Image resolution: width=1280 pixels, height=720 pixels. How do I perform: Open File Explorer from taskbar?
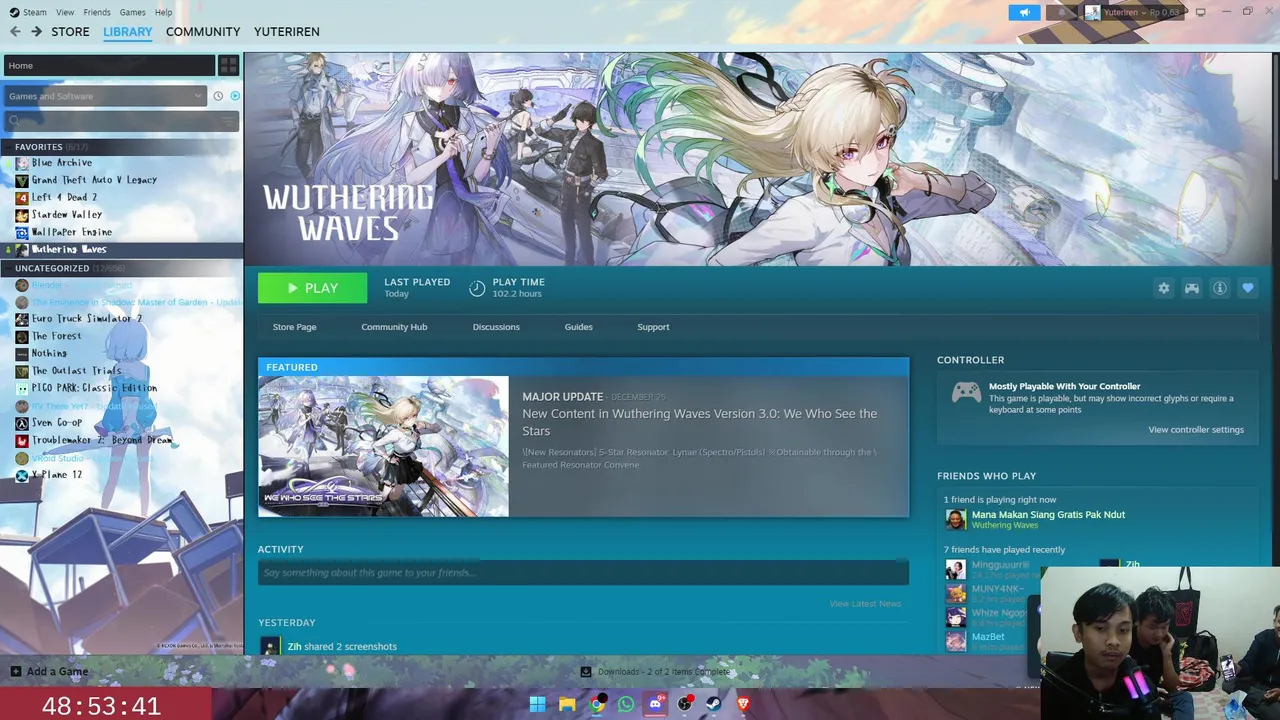coord(567,704)
